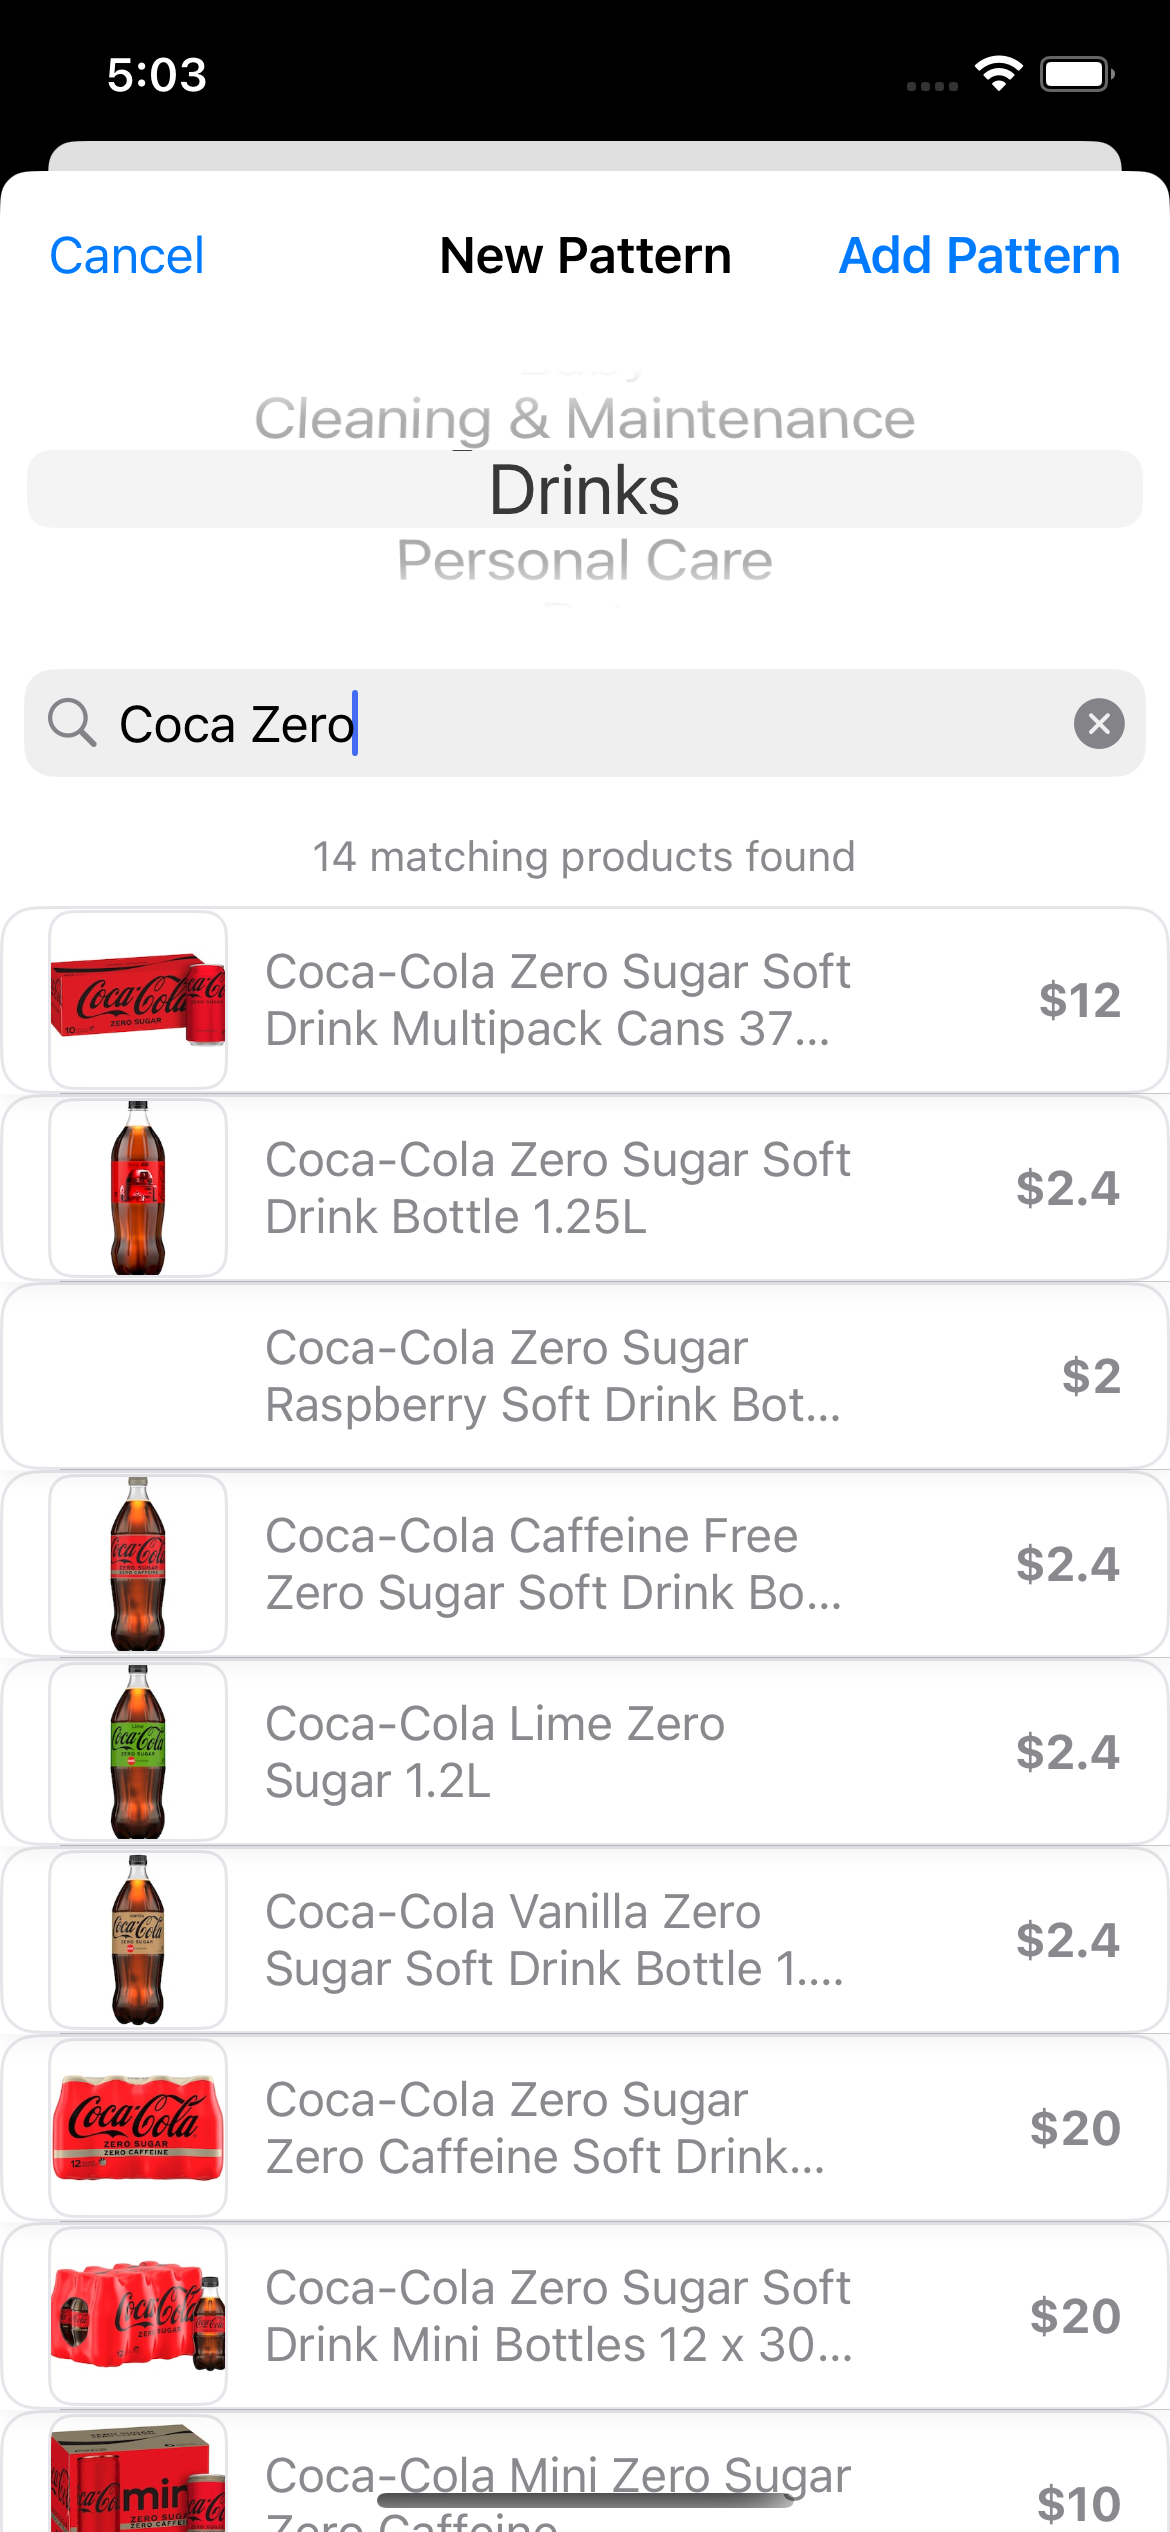Select the $20 Zero Caffeine Soft Drink pack
The height and width of the screenshot is (2532, 1170).
coord(585,2128)
